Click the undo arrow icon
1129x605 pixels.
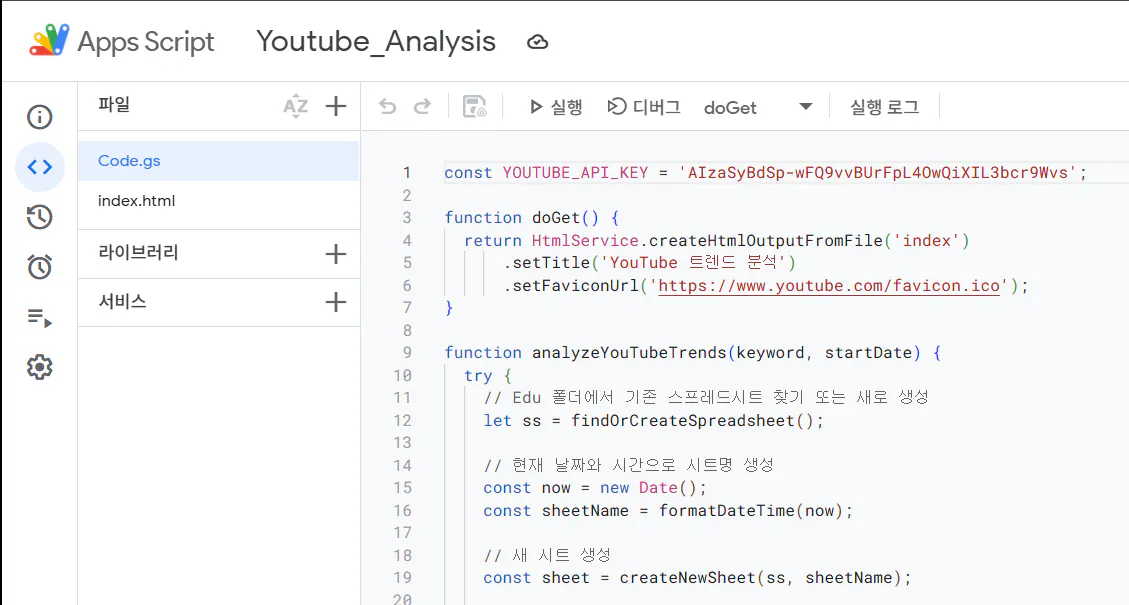coord(387,107)
